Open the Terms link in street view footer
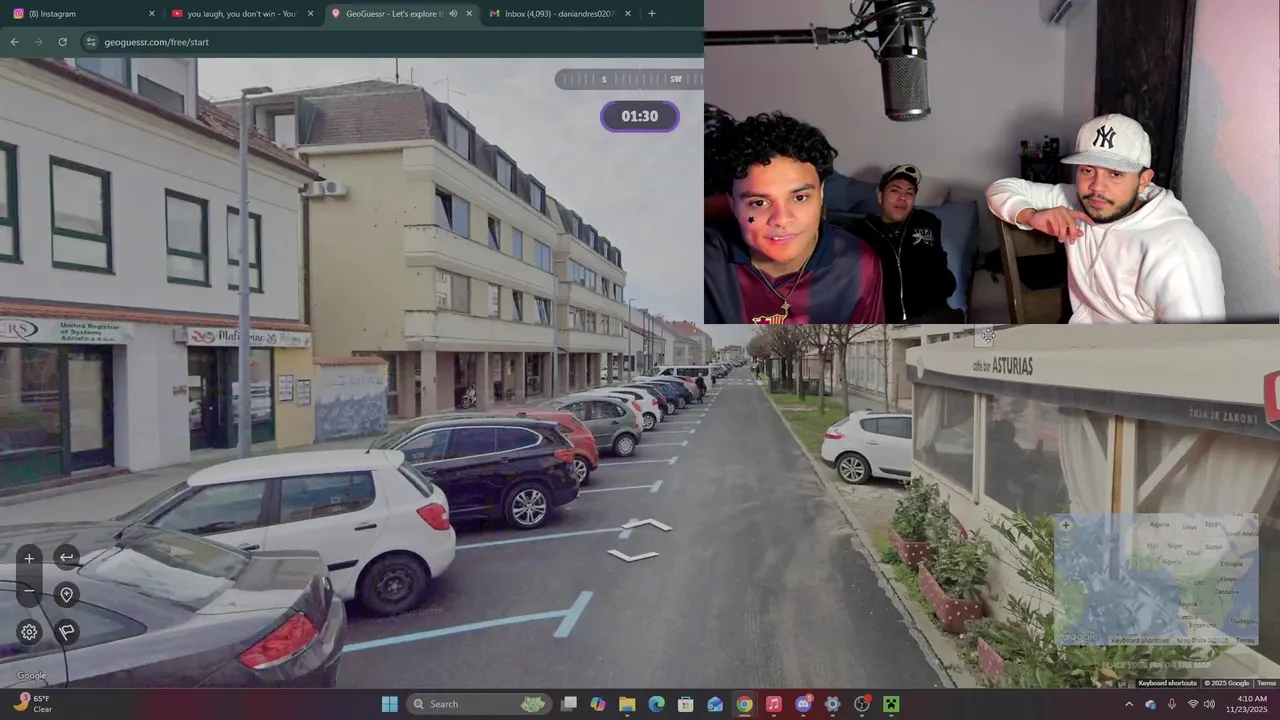This screenshot has height=720, width=1280. [1266, 683]
